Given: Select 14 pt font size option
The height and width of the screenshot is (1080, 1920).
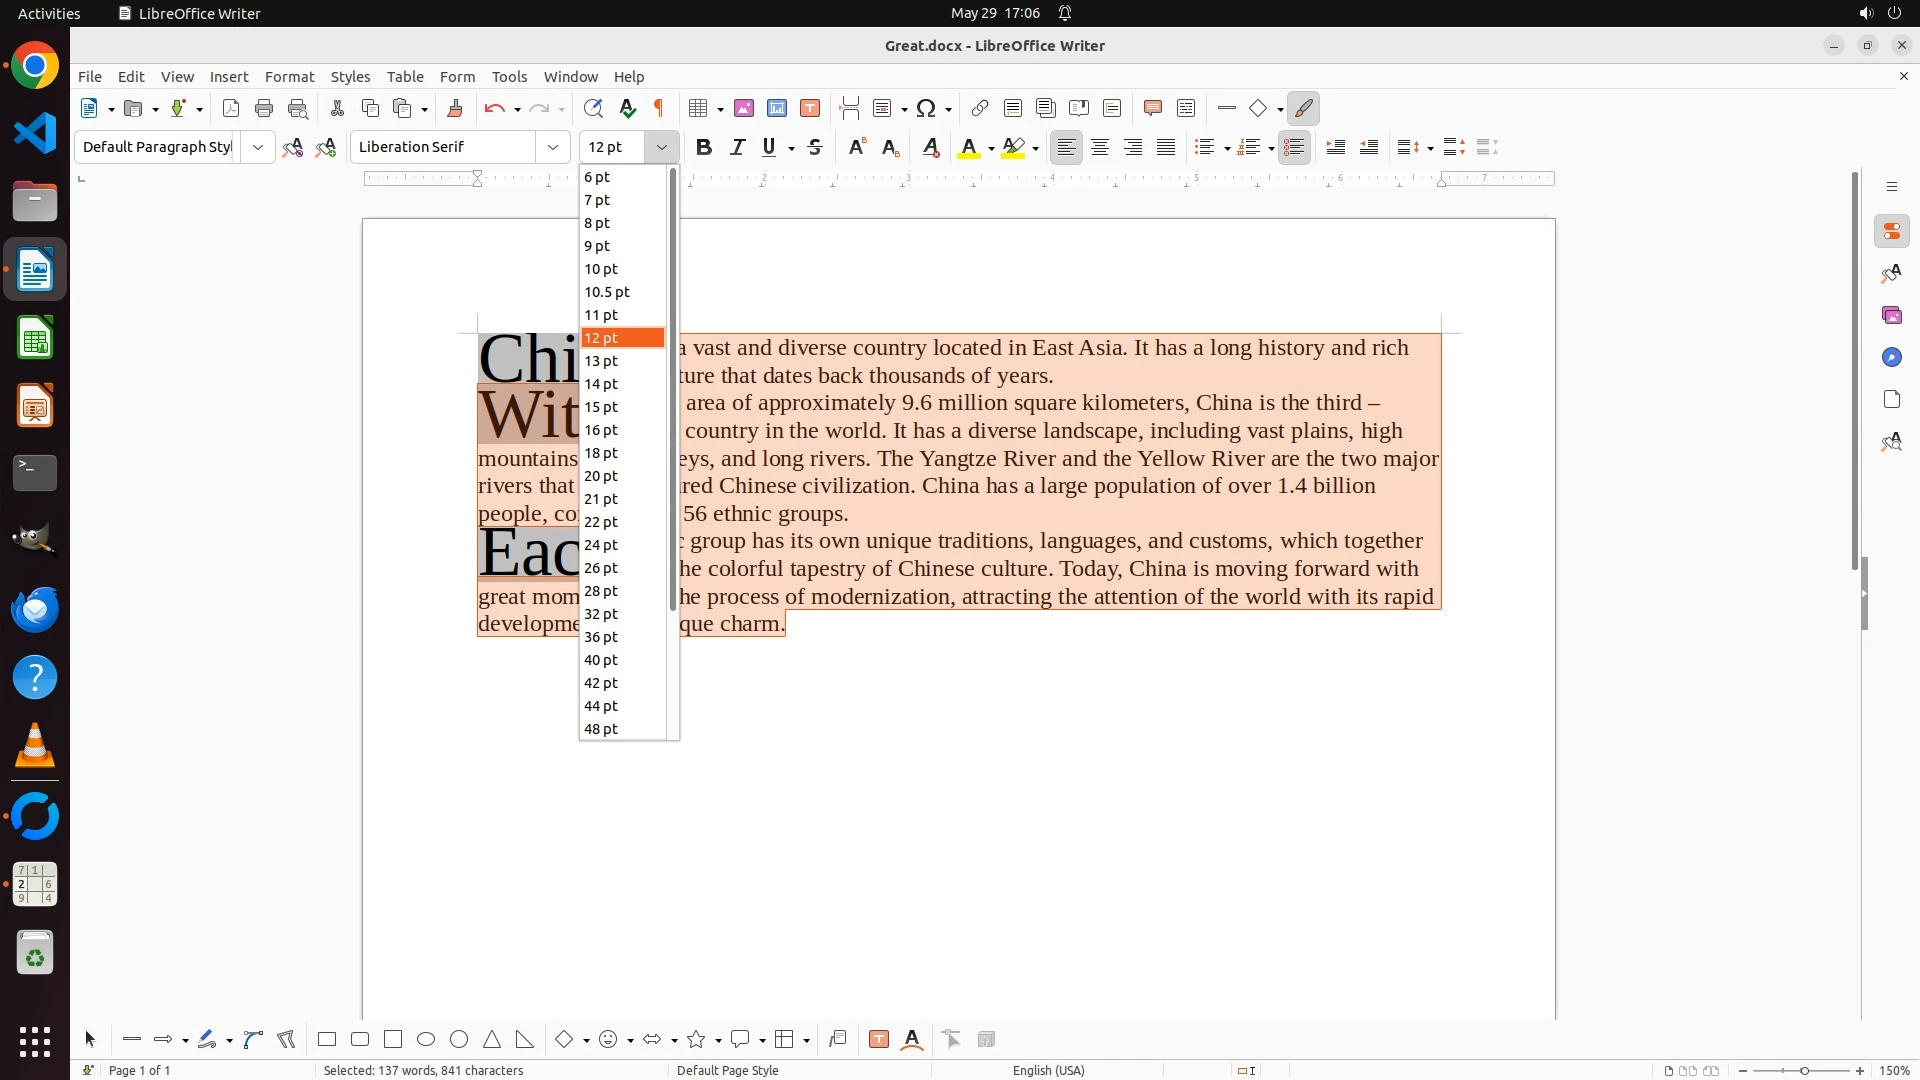Looking at the screenshot, I should [601, 384].
